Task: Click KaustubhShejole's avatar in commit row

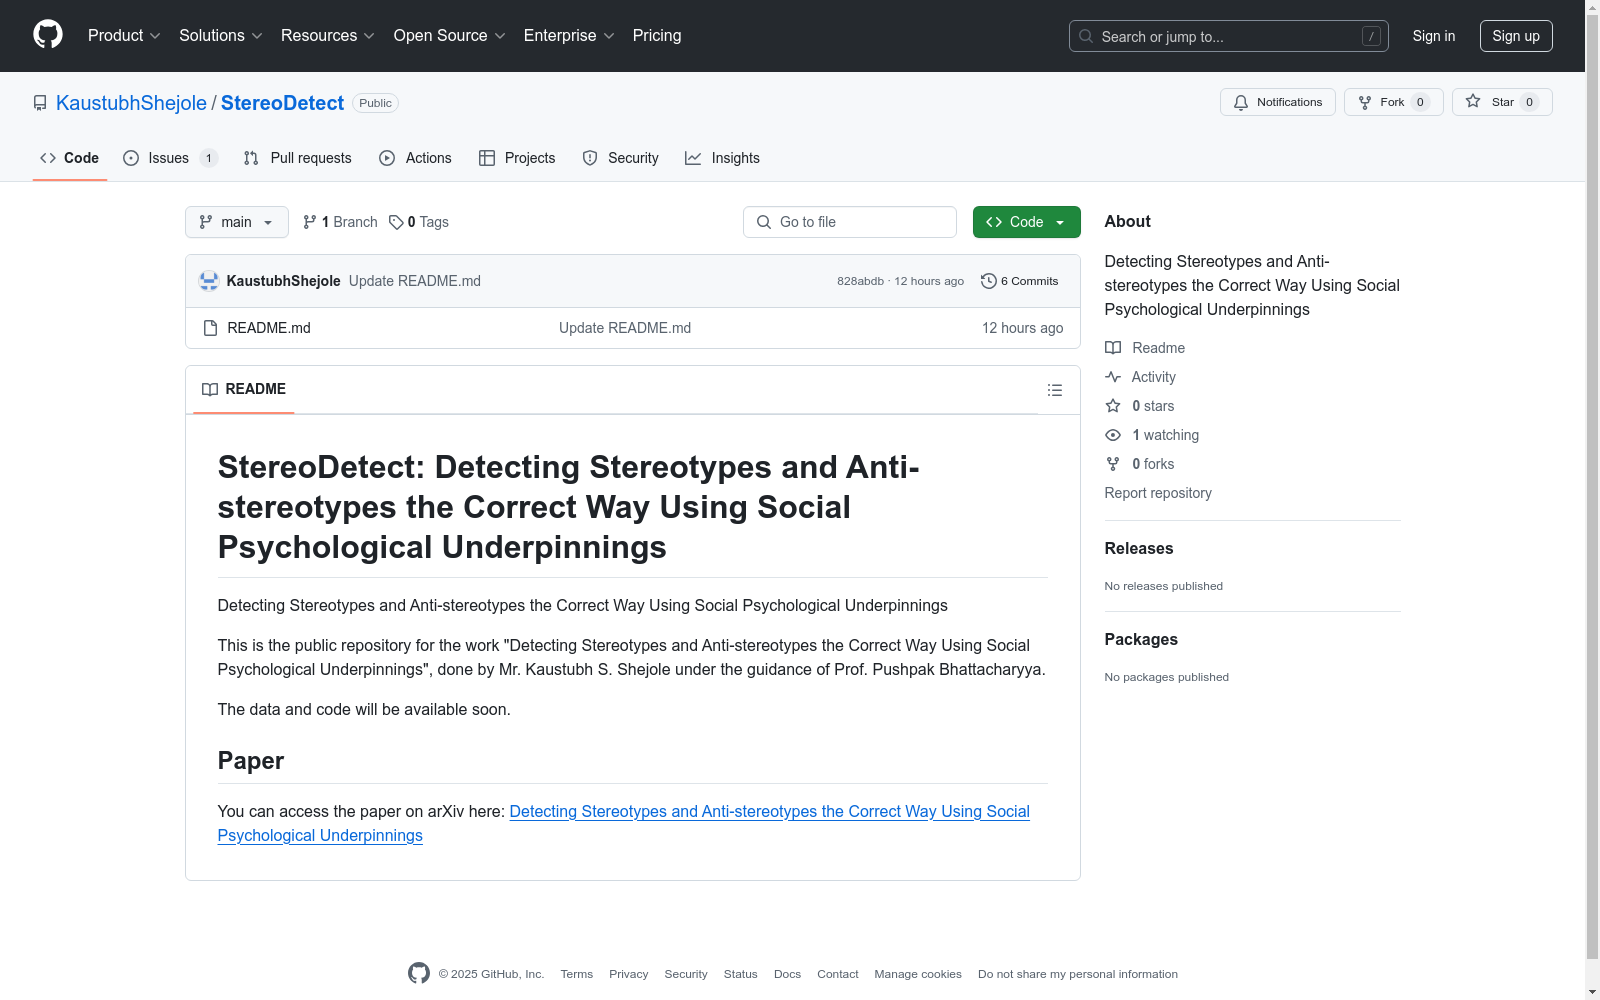Action: 209,281
